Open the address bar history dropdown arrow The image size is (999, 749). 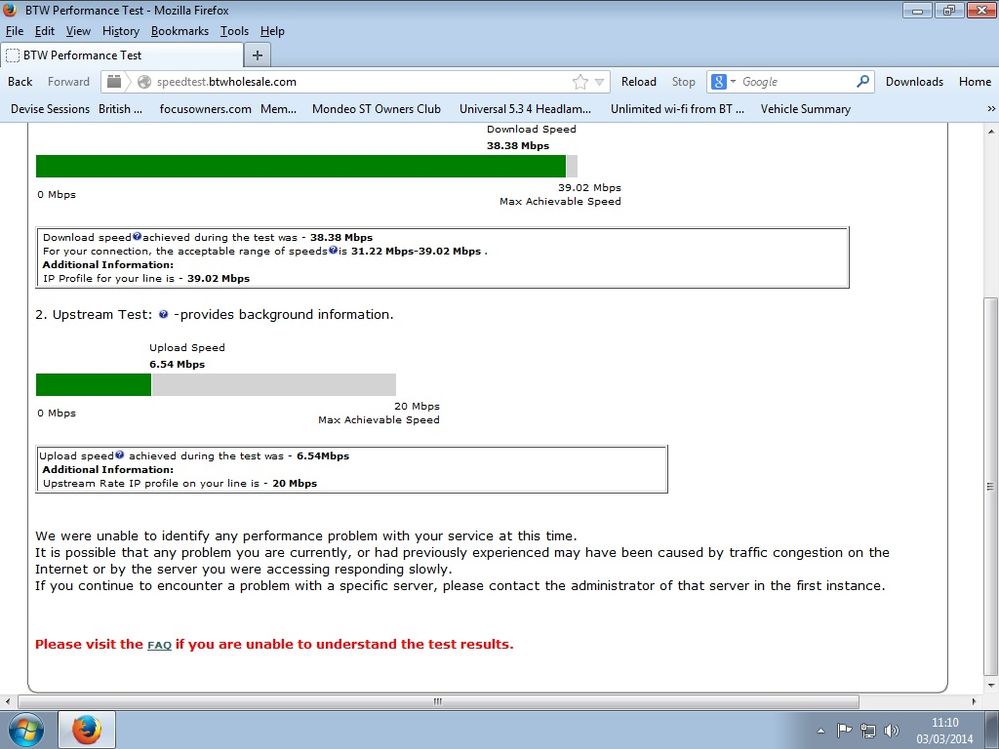click(600, 82)
